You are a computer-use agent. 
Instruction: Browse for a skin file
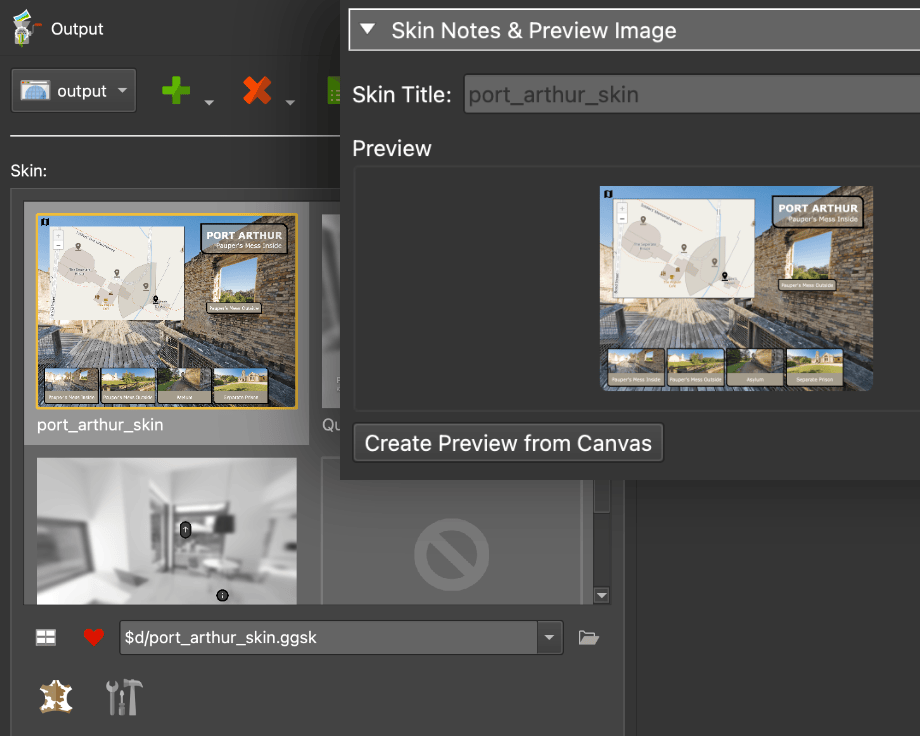(x=588, y=637)
